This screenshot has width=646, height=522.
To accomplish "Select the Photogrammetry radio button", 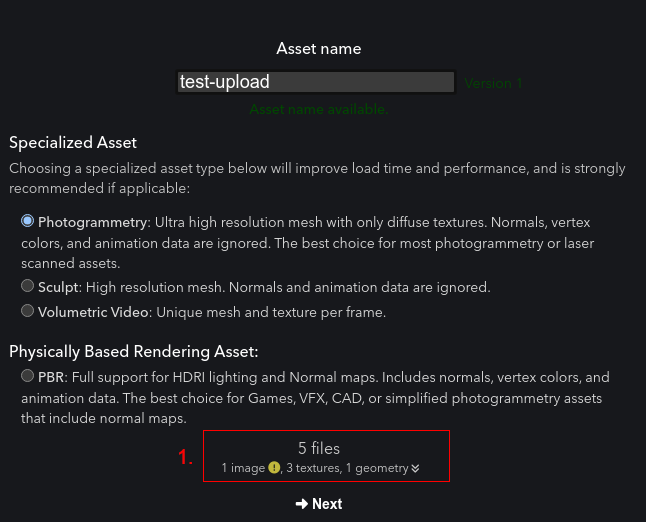I will [x=28, y=221].
